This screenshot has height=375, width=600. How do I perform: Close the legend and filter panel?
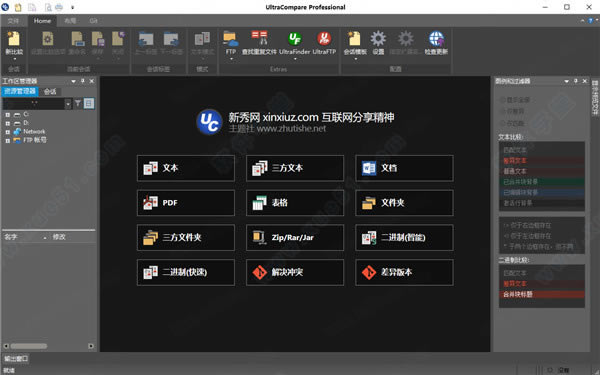point(585,81)
